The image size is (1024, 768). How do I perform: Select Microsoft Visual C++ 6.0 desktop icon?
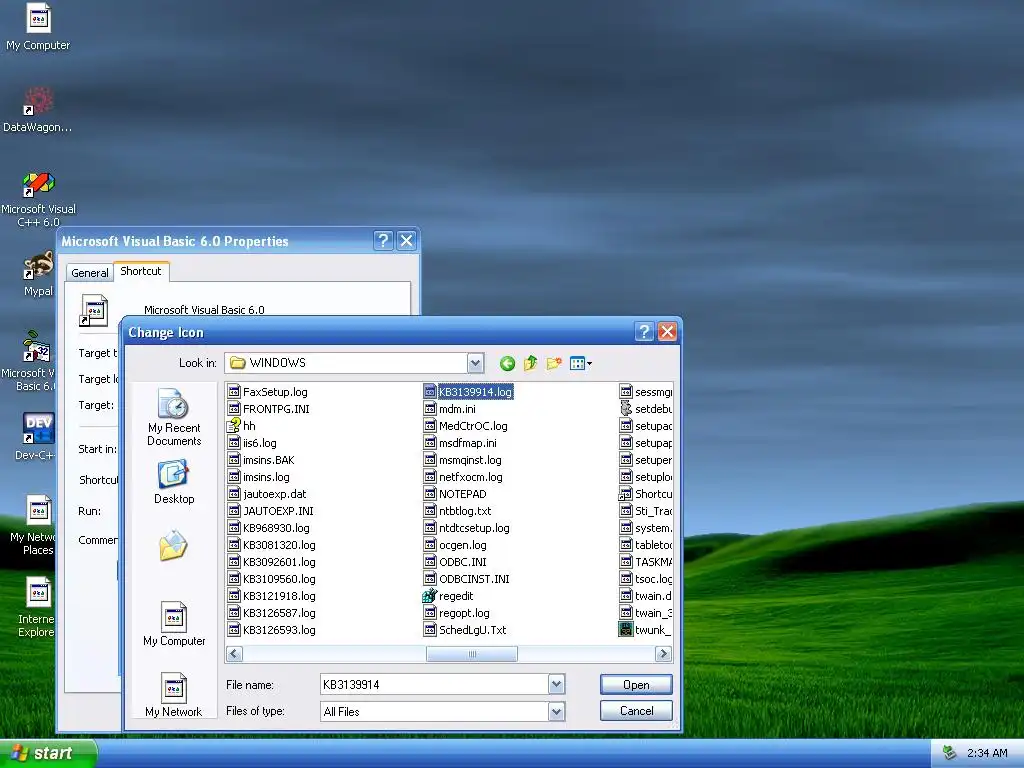(38, 199)
